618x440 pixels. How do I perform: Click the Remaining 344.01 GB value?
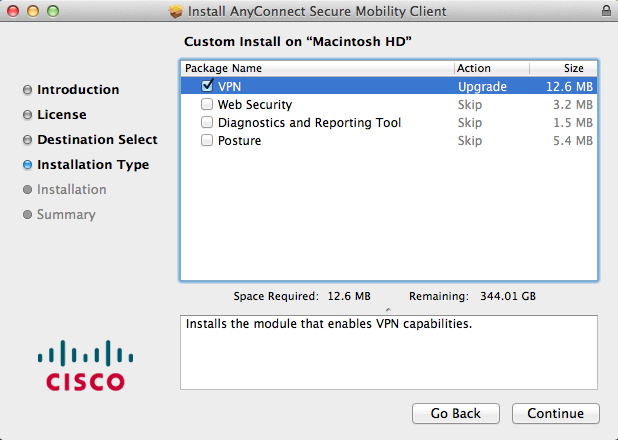508,296
